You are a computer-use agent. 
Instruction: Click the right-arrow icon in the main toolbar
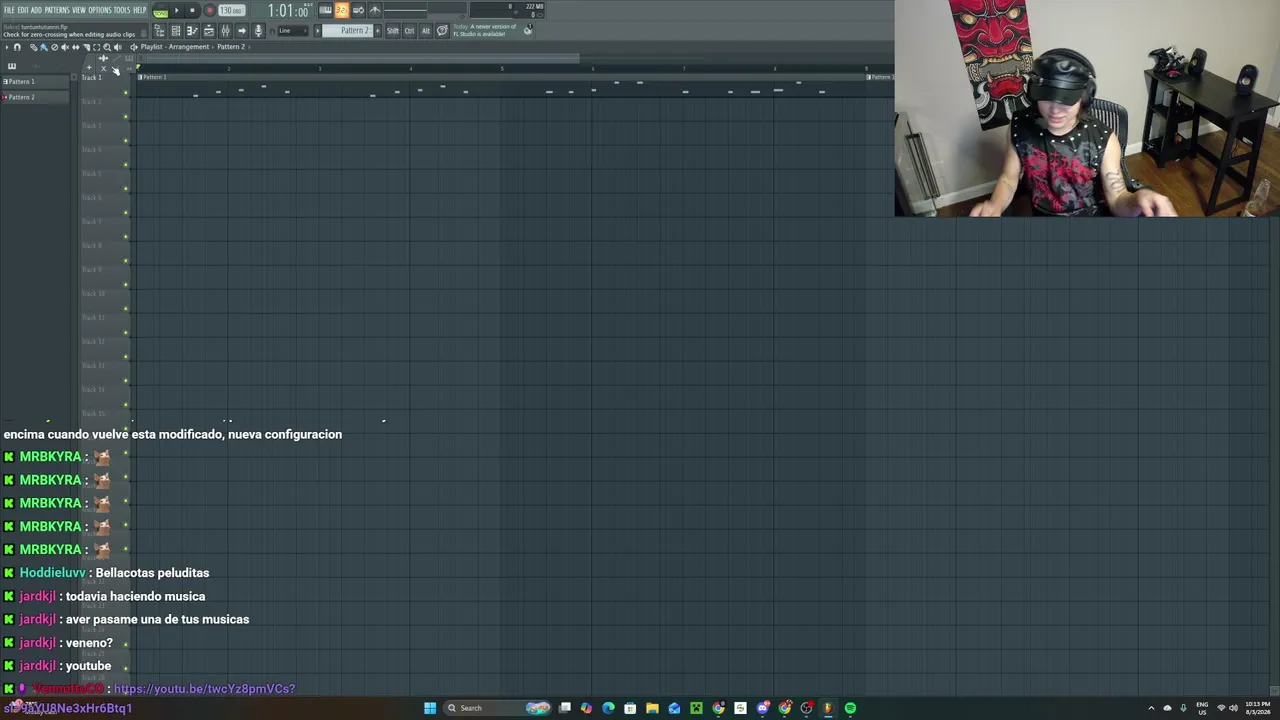click(241, 31)
